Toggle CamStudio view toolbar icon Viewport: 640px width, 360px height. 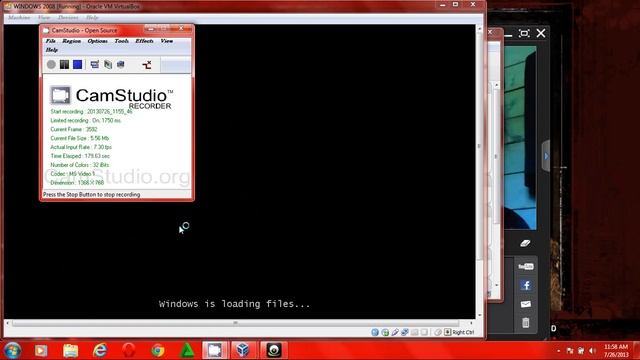click(95, 64)
